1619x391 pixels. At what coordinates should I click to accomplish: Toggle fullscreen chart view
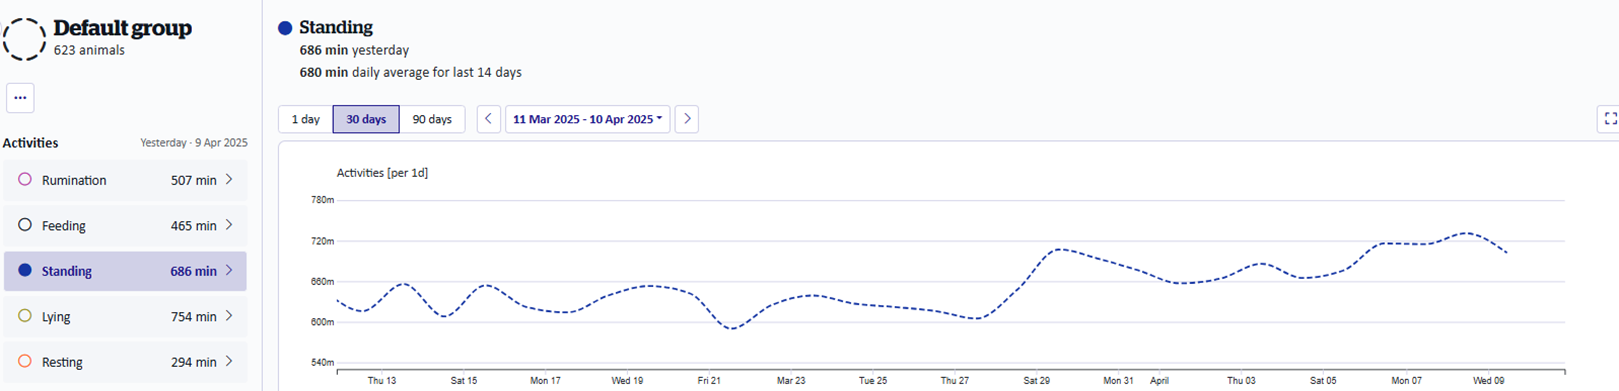point(1610,119)
